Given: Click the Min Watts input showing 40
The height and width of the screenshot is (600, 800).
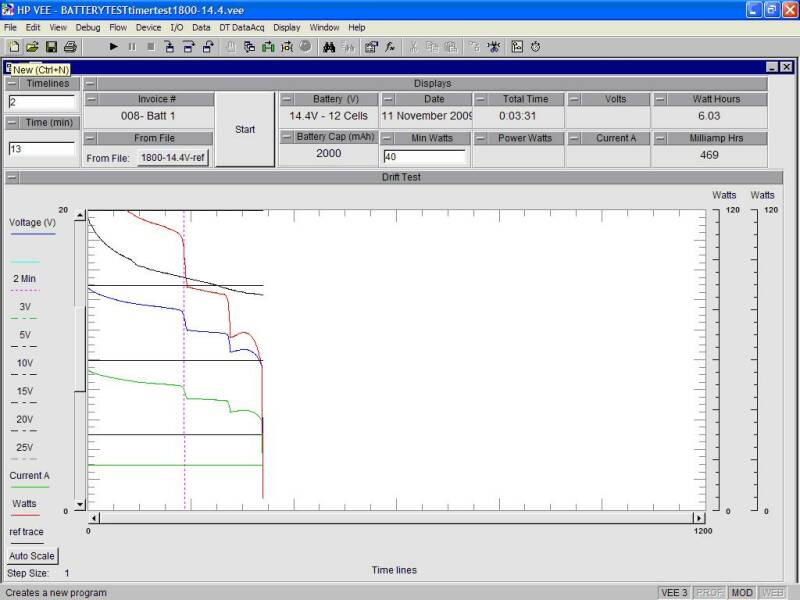Looking at the screenshot, I should 424,157.
